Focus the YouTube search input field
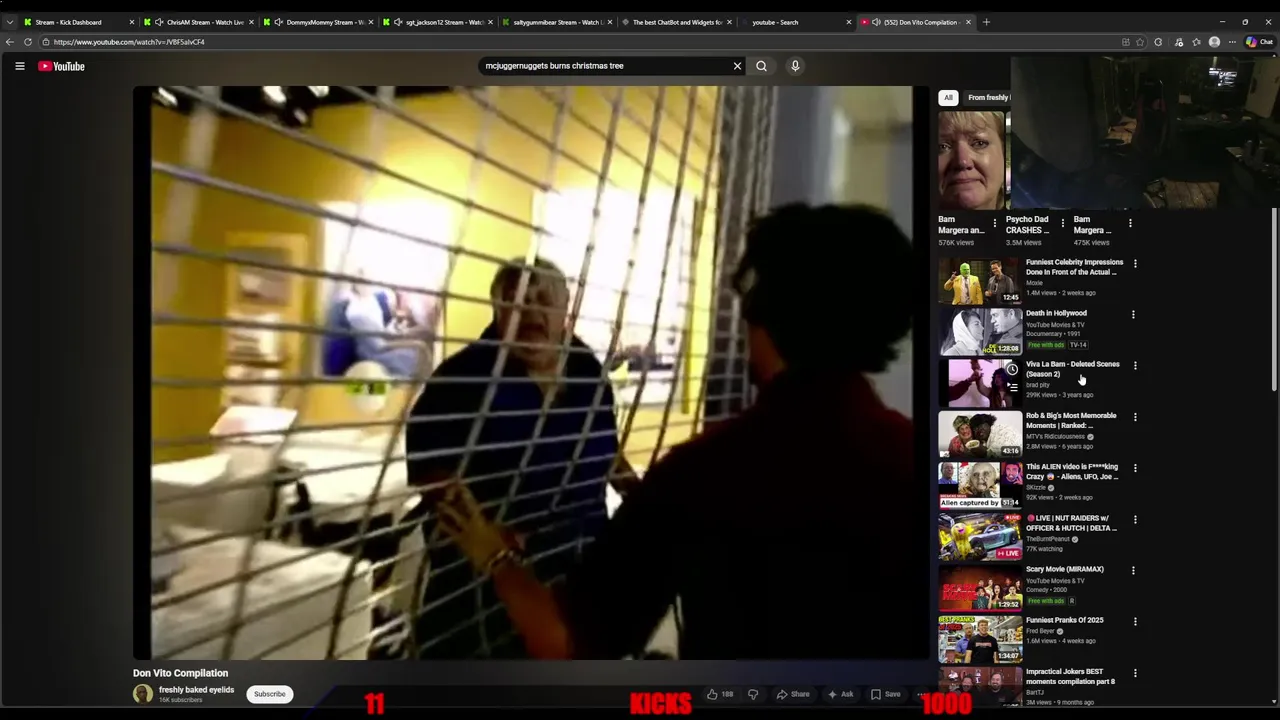This screenshot has width=1280, height=720. click(x=605, y=66)
